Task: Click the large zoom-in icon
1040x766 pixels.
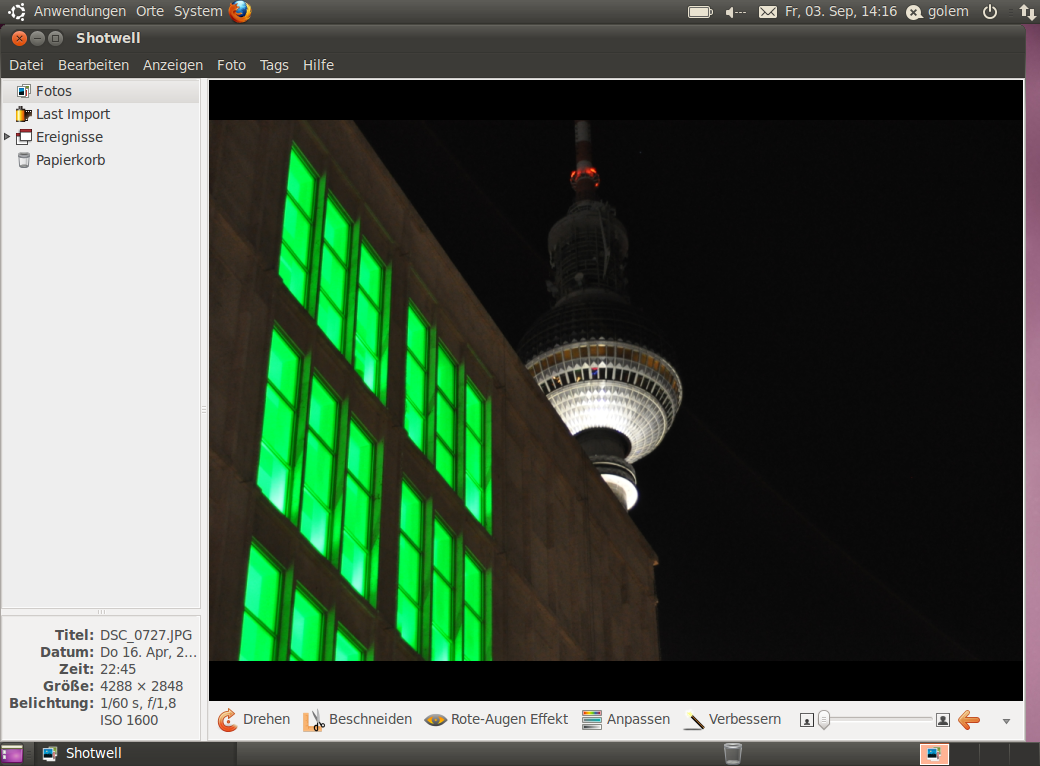Action: tap(942, 720)
